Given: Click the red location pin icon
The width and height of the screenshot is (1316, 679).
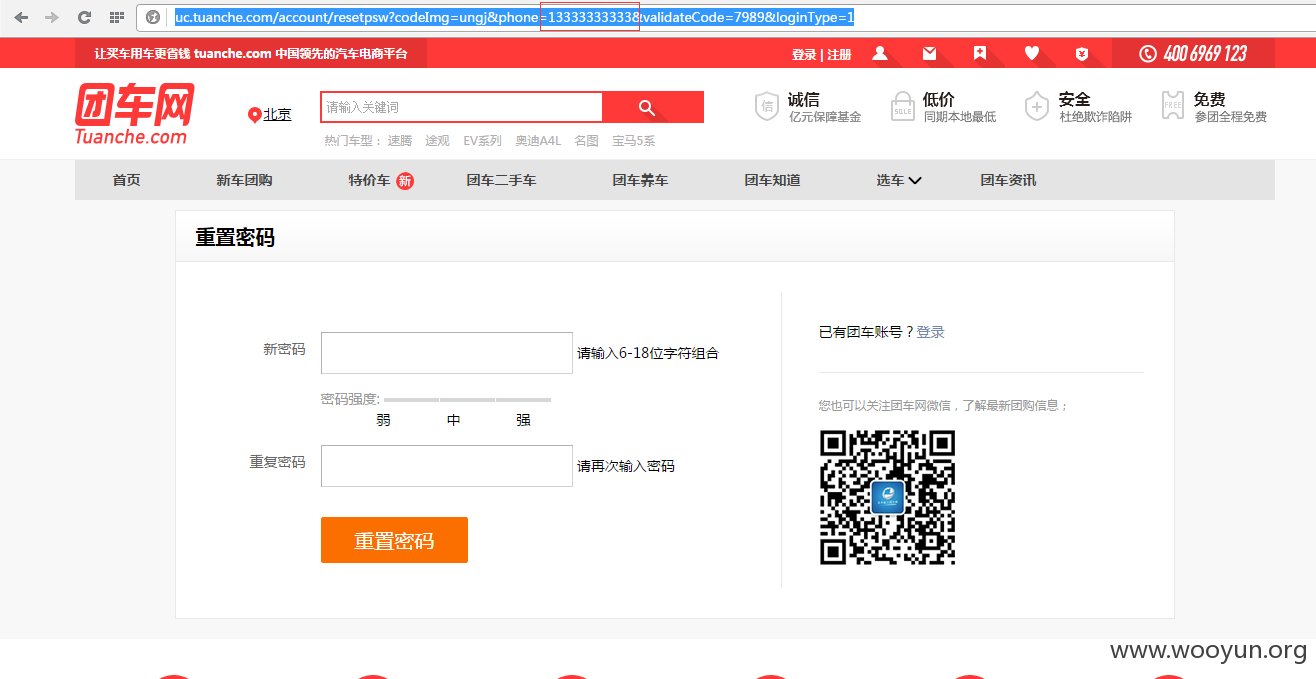Looking at the screenshot, I should coord(254,115).
